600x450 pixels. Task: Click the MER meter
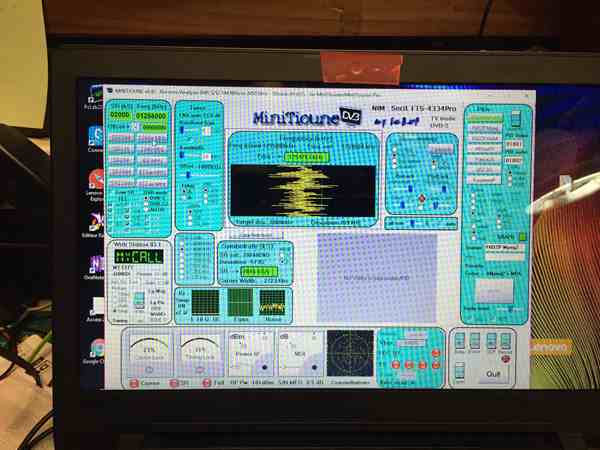[301, 354]
